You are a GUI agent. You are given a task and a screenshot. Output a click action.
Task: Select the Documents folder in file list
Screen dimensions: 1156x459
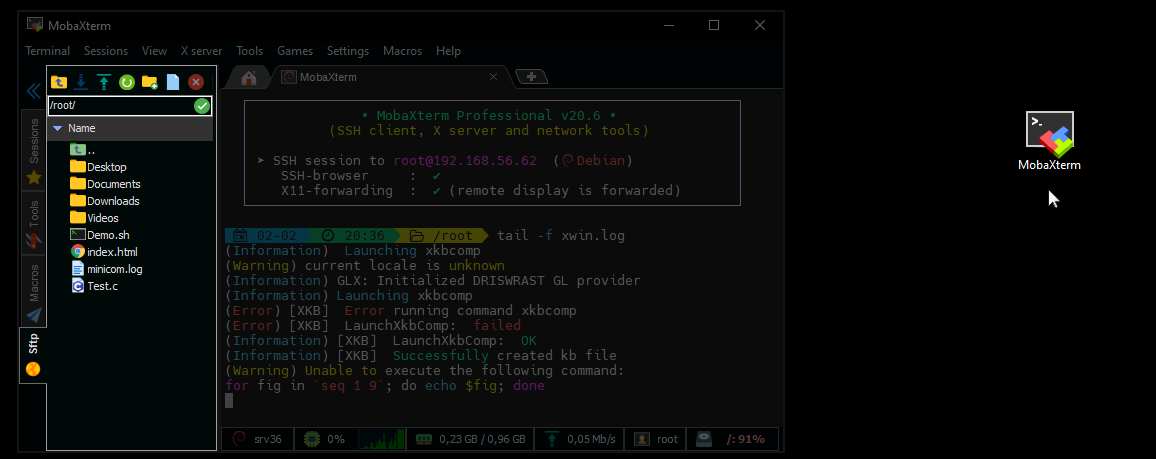coord(105,184)
